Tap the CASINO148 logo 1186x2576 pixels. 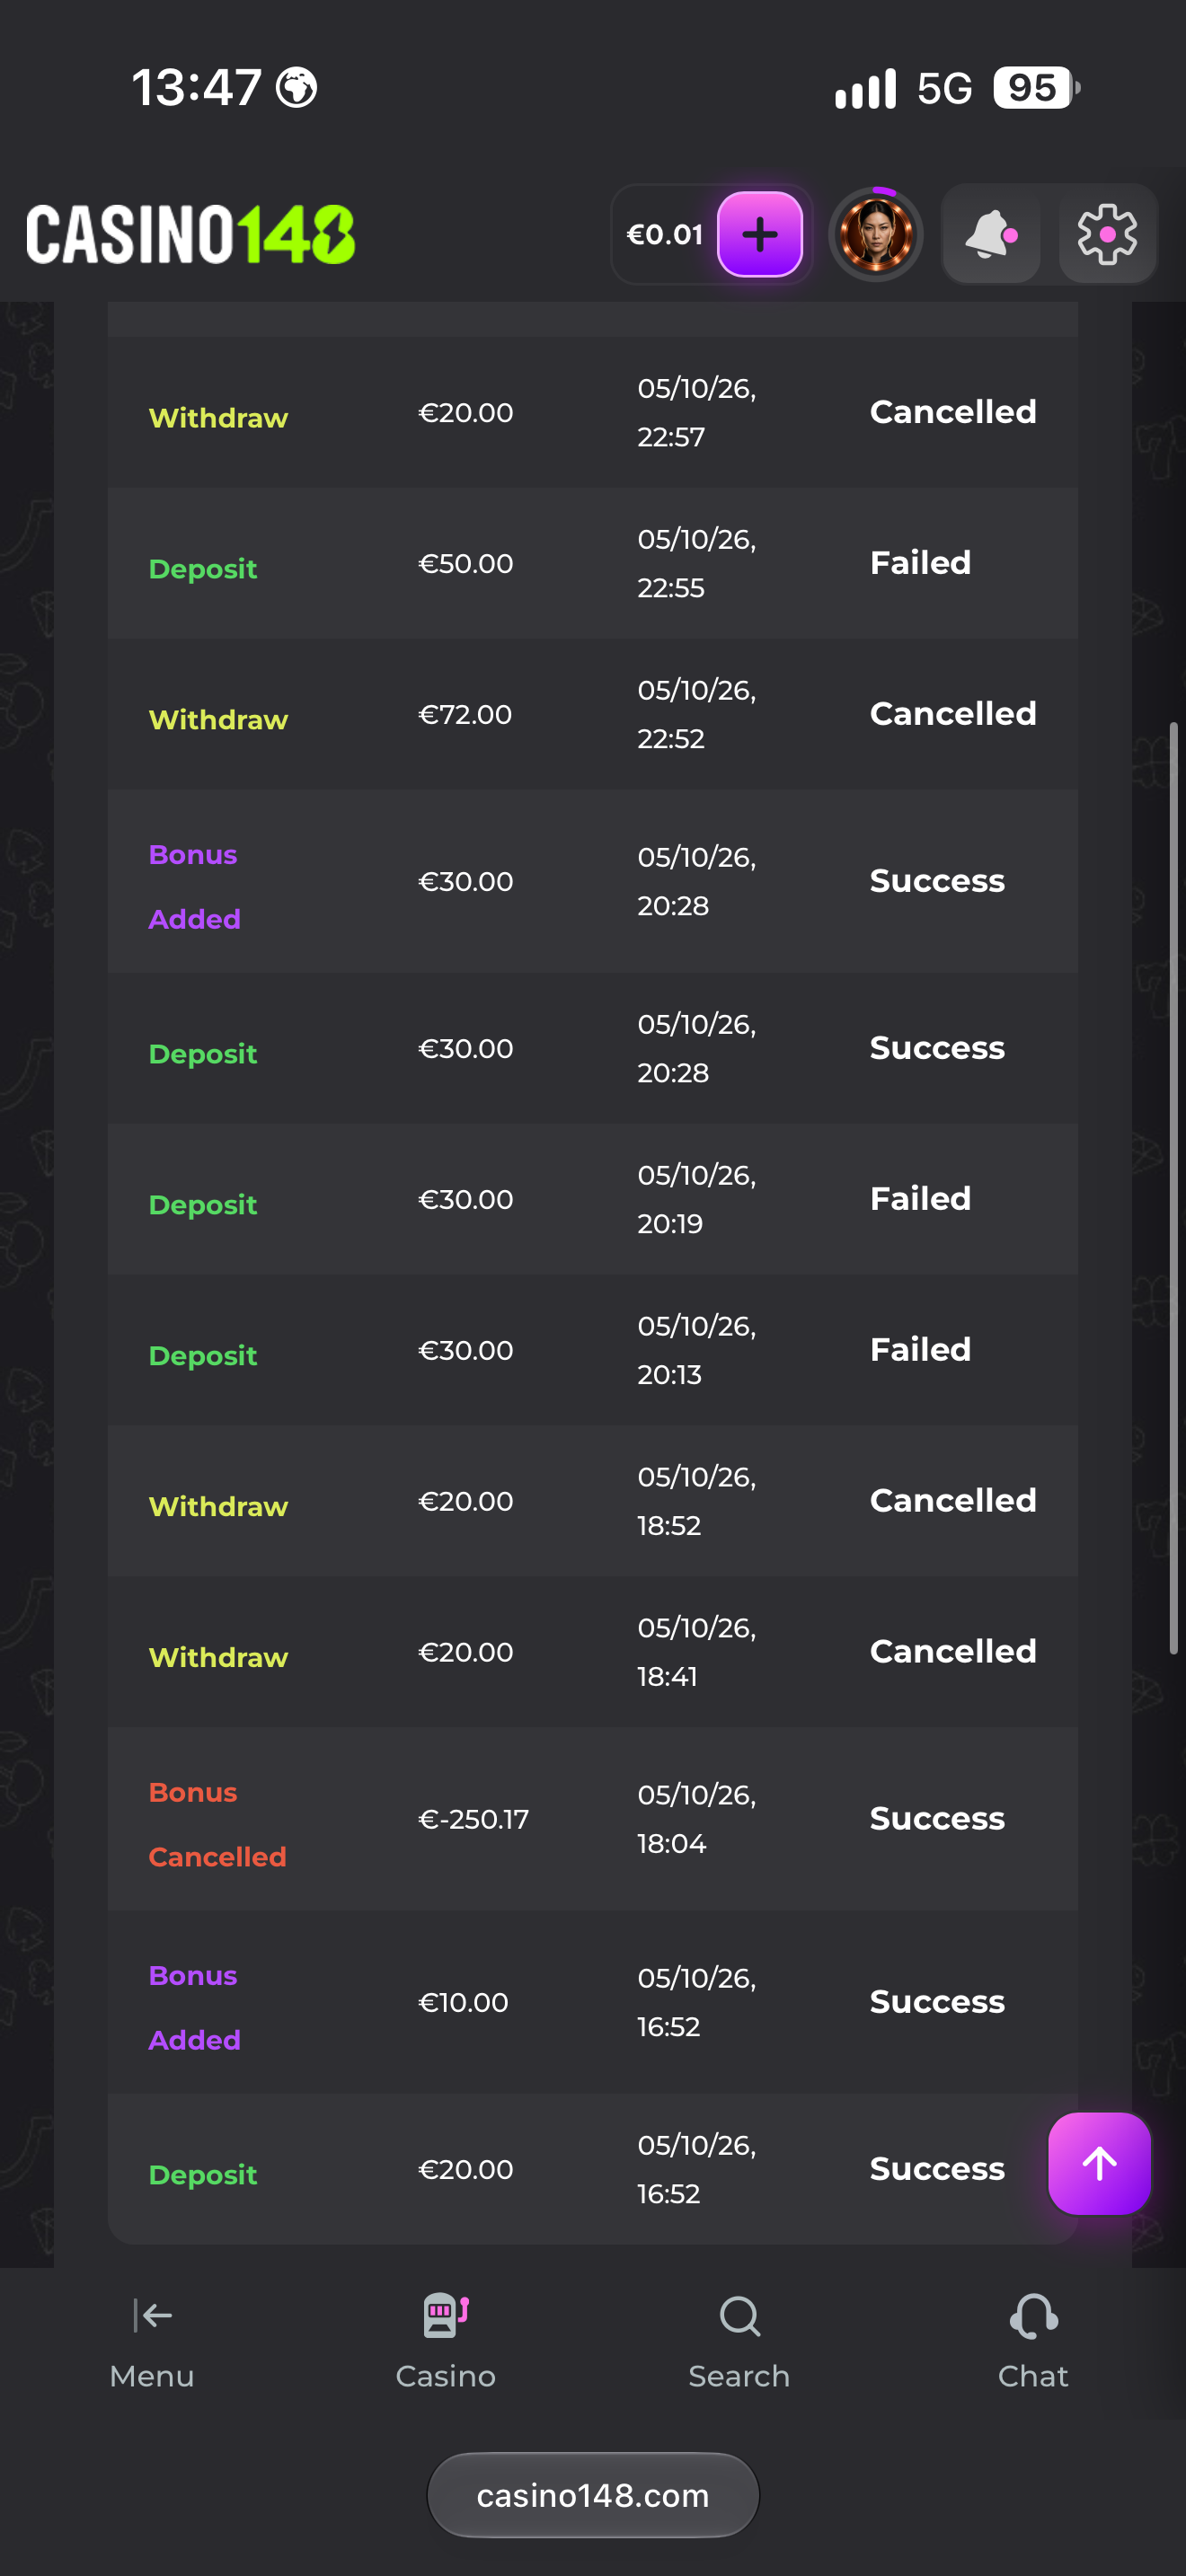point(190,235)
